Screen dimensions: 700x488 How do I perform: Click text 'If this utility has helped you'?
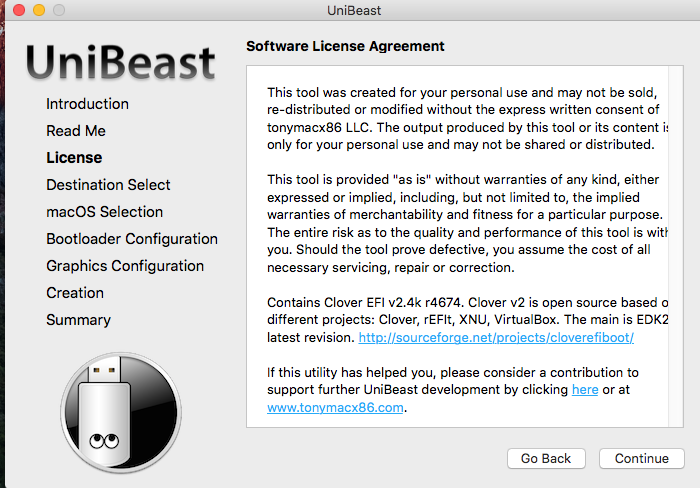[351, 372]
